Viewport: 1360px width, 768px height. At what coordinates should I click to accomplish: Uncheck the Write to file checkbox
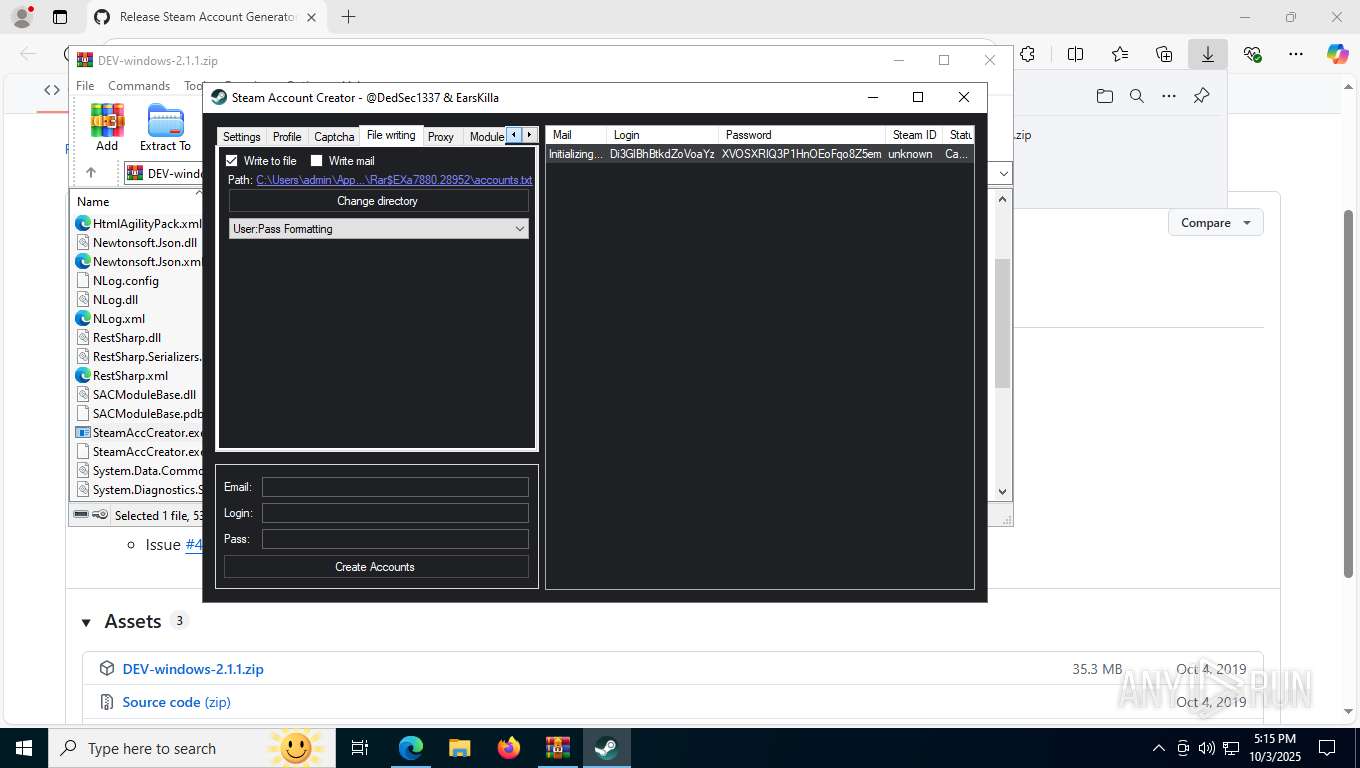[x=232, y=161]
